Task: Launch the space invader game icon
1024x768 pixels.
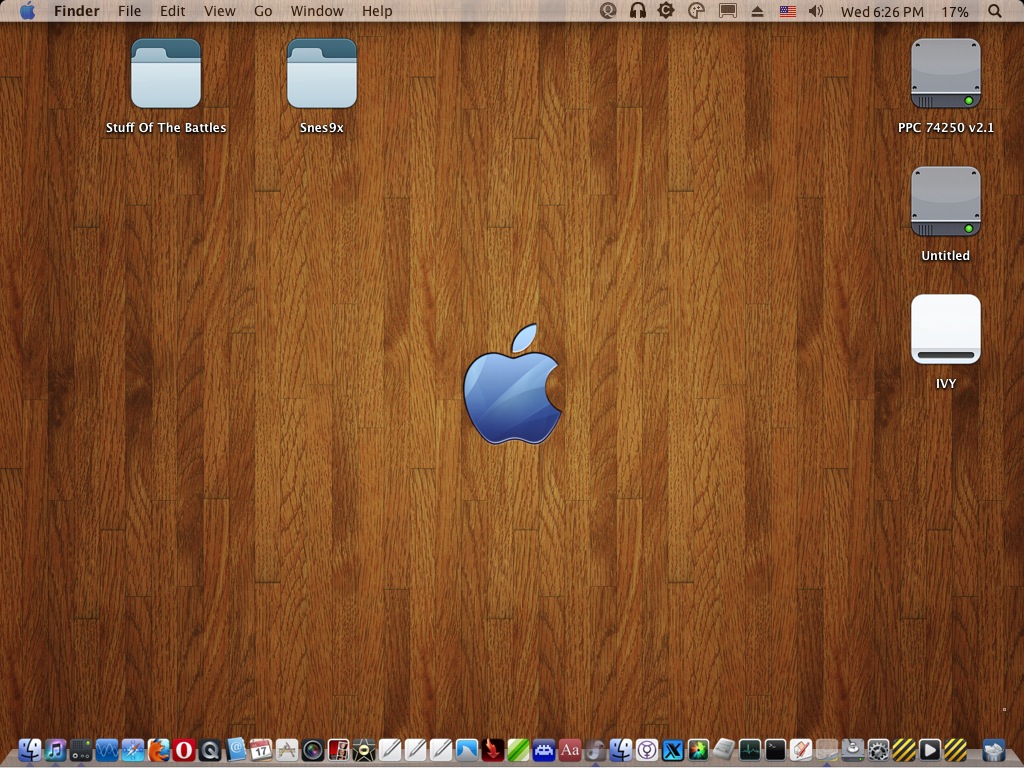Action: click(543, 750)
